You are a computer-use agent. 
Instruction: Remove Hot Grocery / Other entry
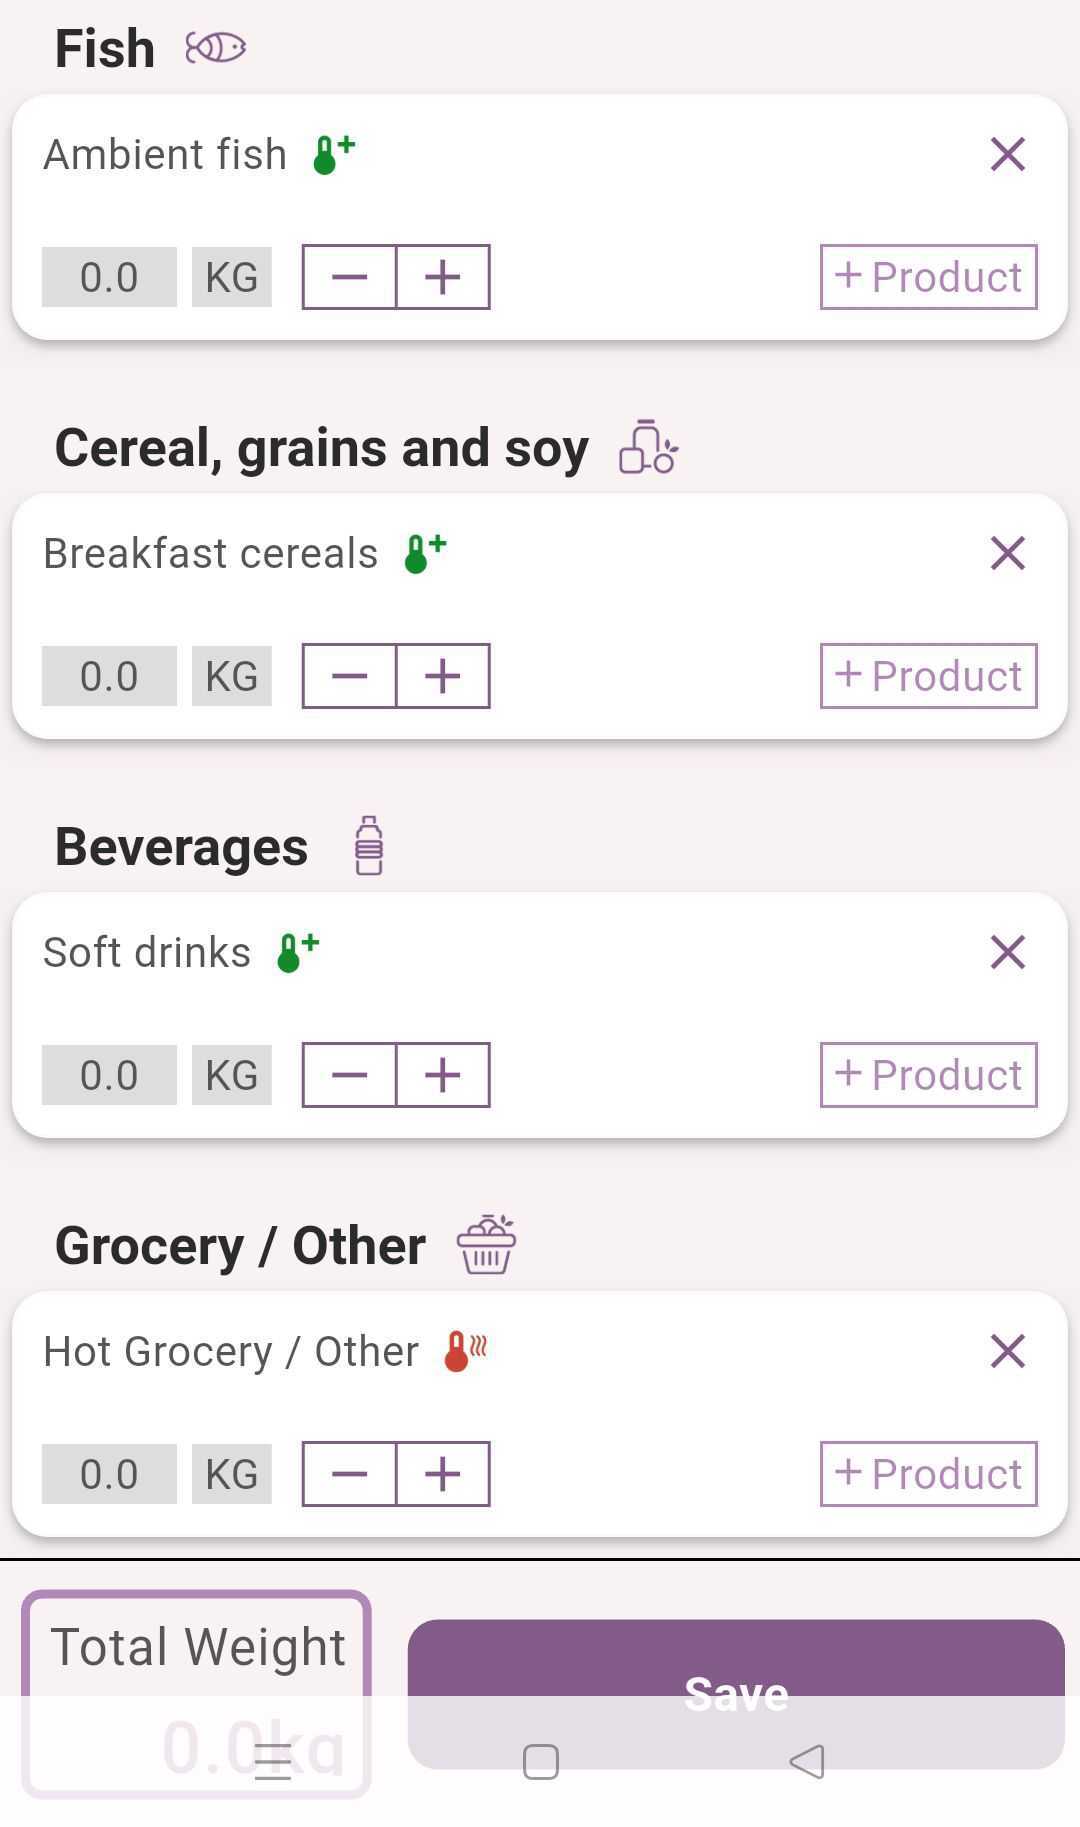[x=1007, y=1351]
